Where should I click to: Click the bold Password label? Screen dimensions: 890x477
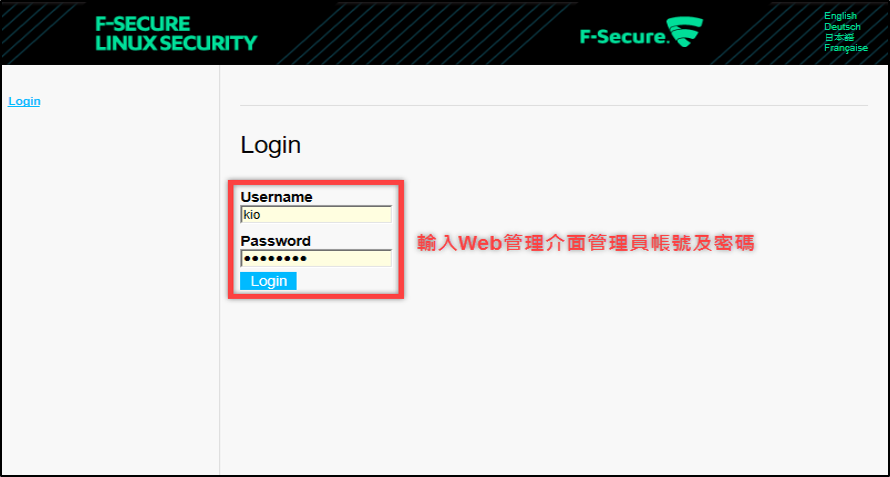point(275,241)
